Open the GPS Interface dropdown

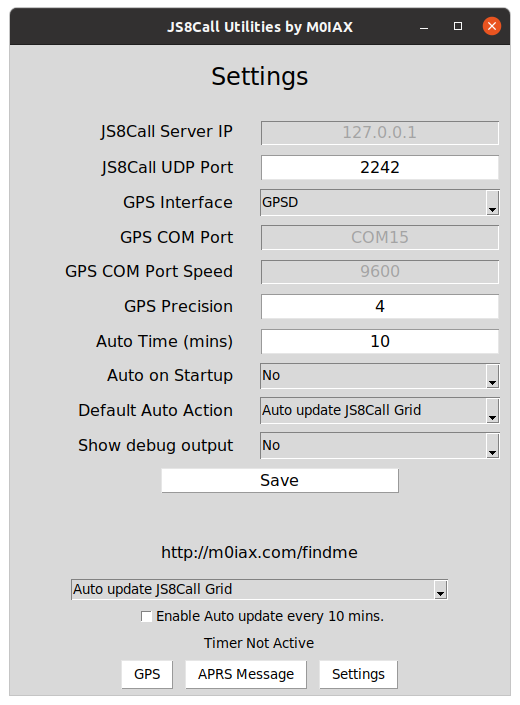(x=380, y=202)
